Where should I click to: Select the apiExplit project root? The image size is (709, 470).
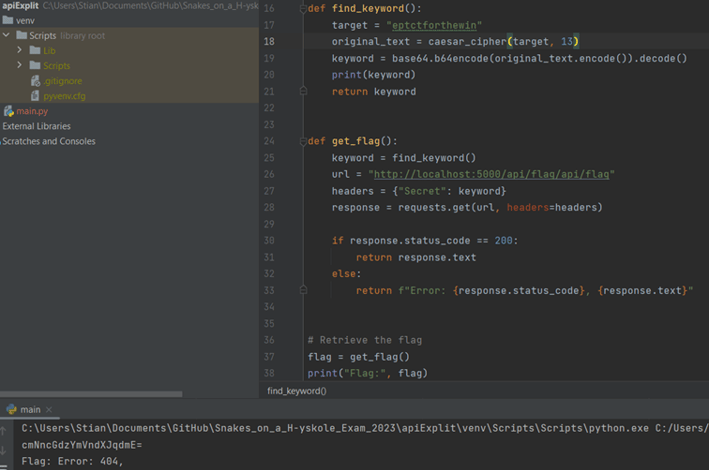pyautogui.click(x=20, y=5)
